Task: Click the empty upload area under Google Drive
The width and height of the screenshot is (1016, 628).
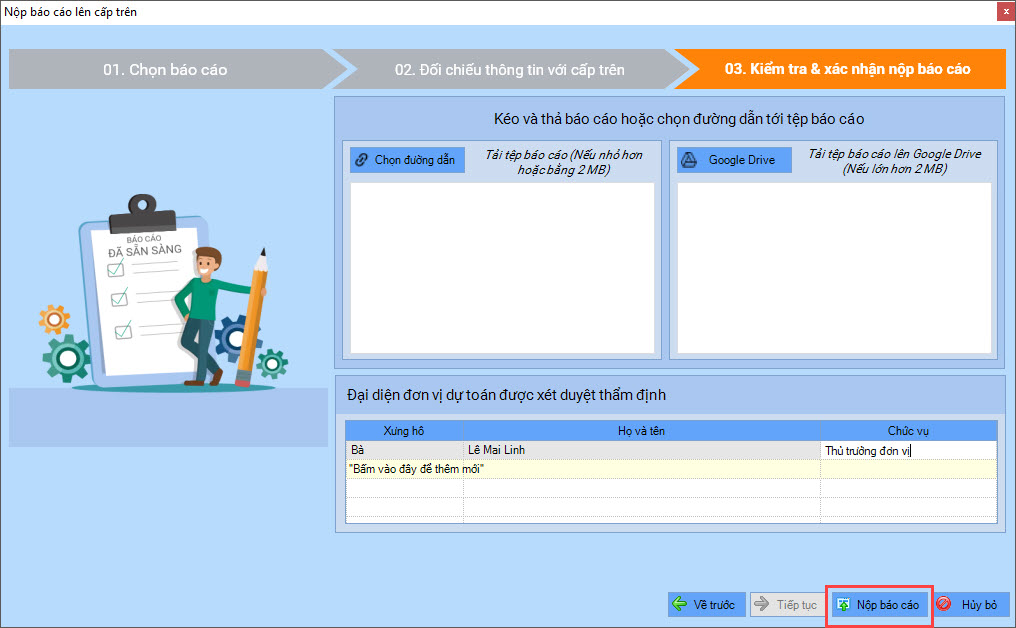Action: click(x=834, y=267)
